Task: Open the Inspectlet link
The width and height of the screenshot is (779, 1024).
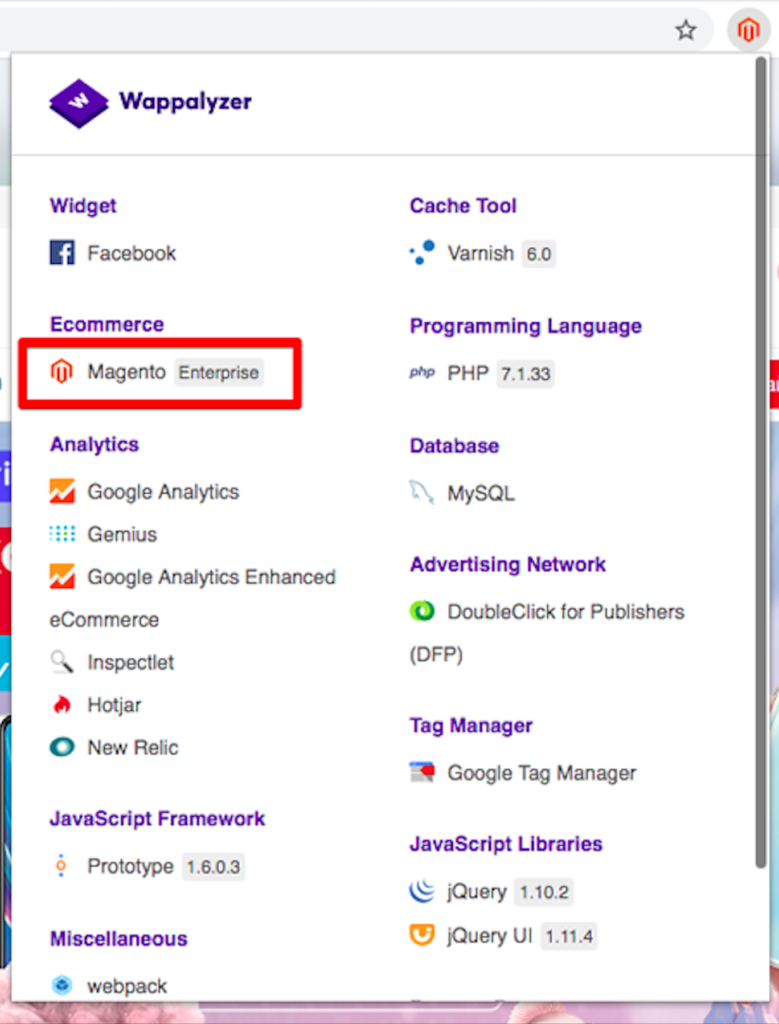Action: point(130,662)
